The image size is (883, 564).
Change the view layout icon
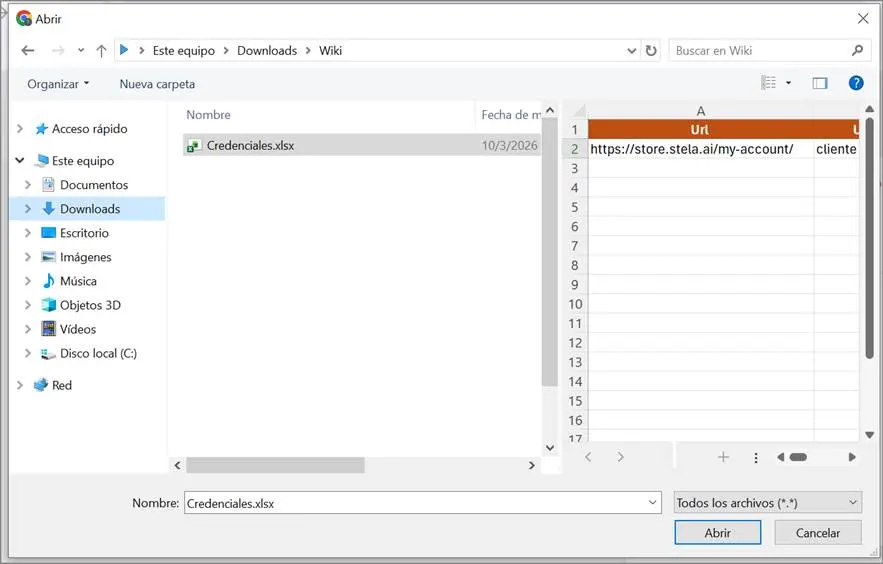(769, 84)
